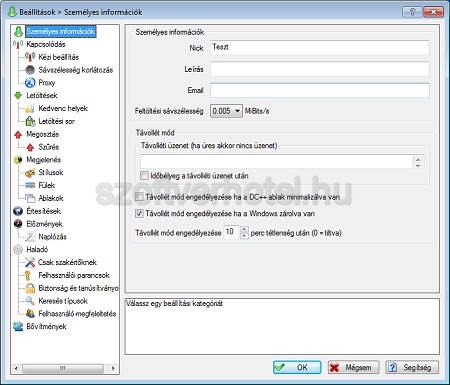Click the red Megosztás arrow icon
The width and height of the screenshot is (450, 385).
pos(18,134)
